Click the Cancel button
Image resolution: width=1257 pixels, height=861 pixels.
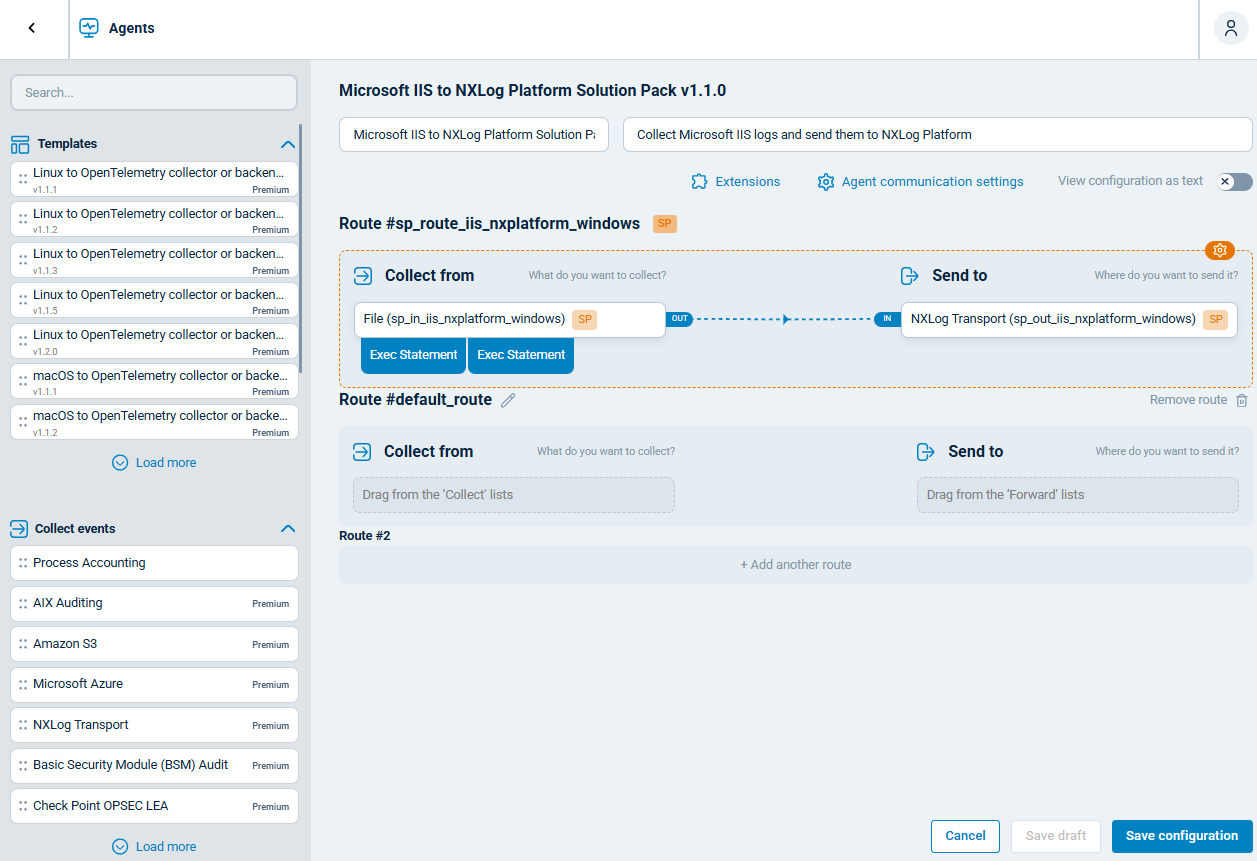point(966,836)
